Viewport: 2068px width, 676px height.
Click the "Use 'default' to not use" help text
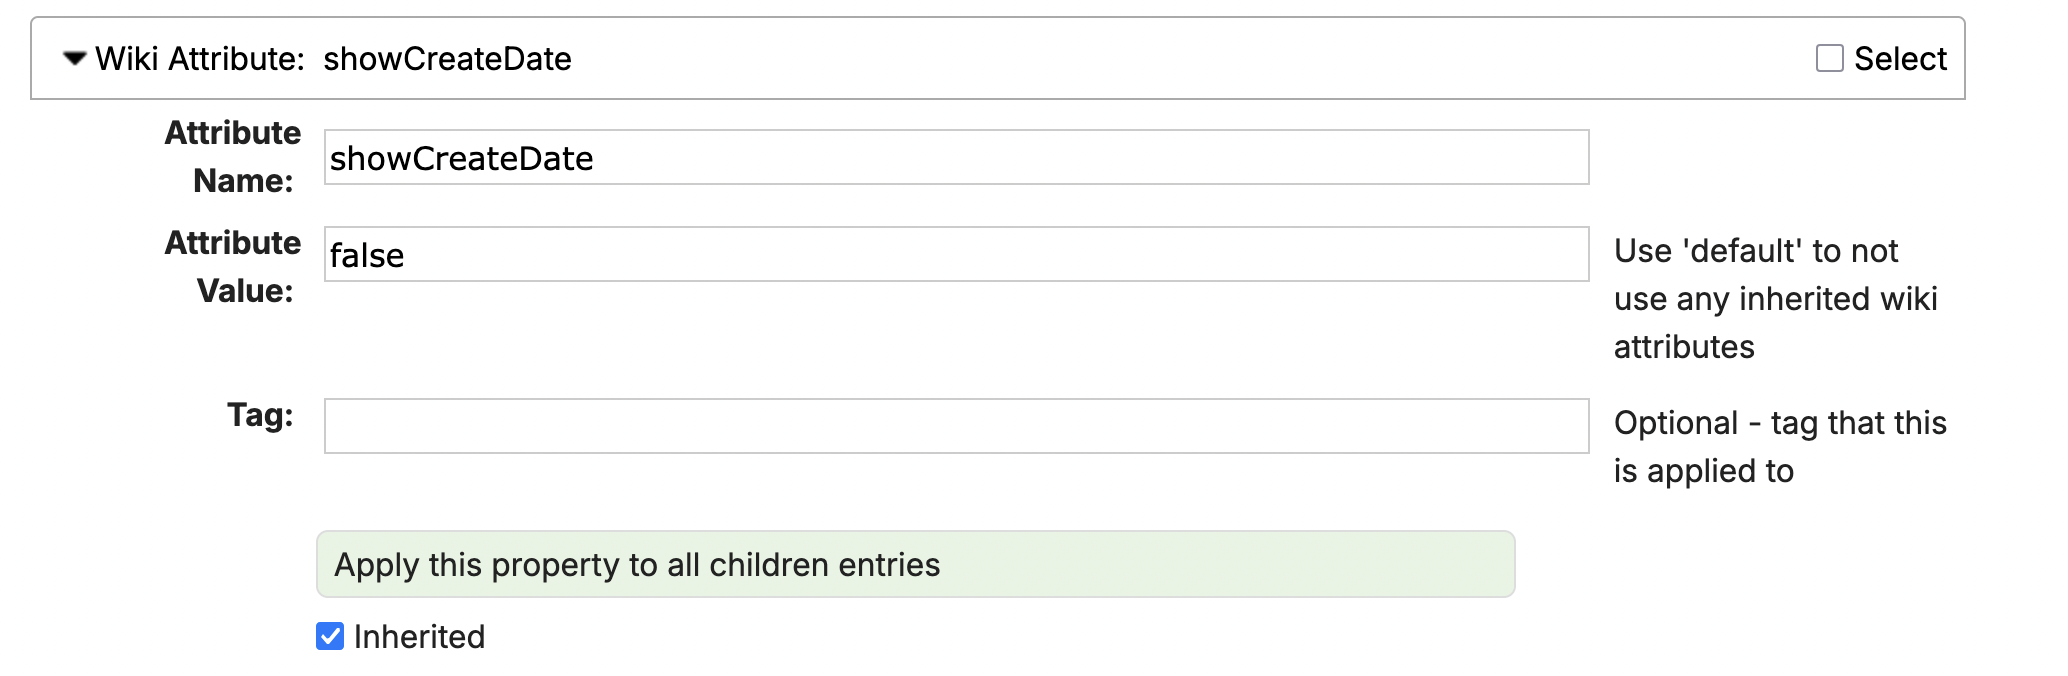click(x=1776, y=299)
